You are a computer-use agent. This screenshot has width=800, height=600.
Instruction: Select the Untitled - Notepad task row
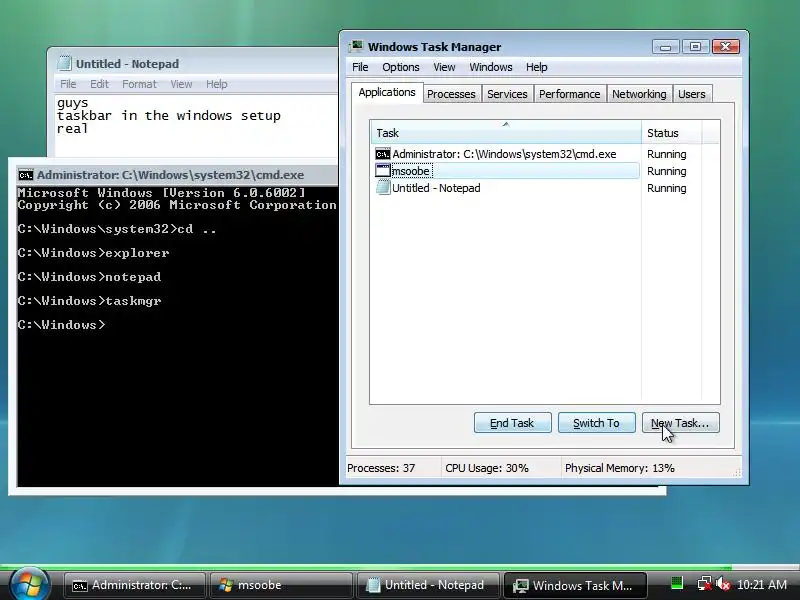click(506, 188)
